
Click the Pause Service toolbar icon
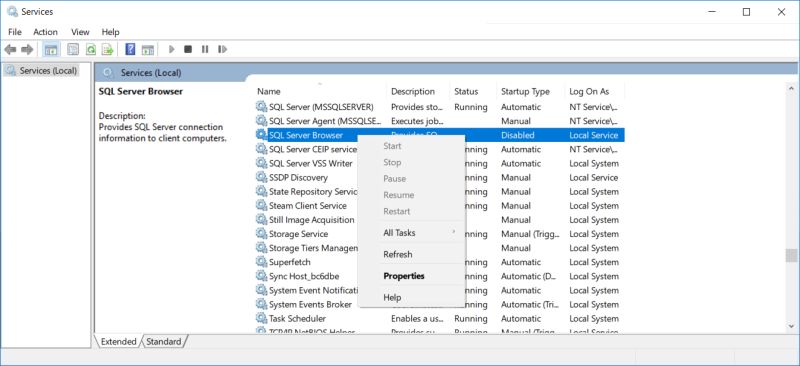pos(205,50)
